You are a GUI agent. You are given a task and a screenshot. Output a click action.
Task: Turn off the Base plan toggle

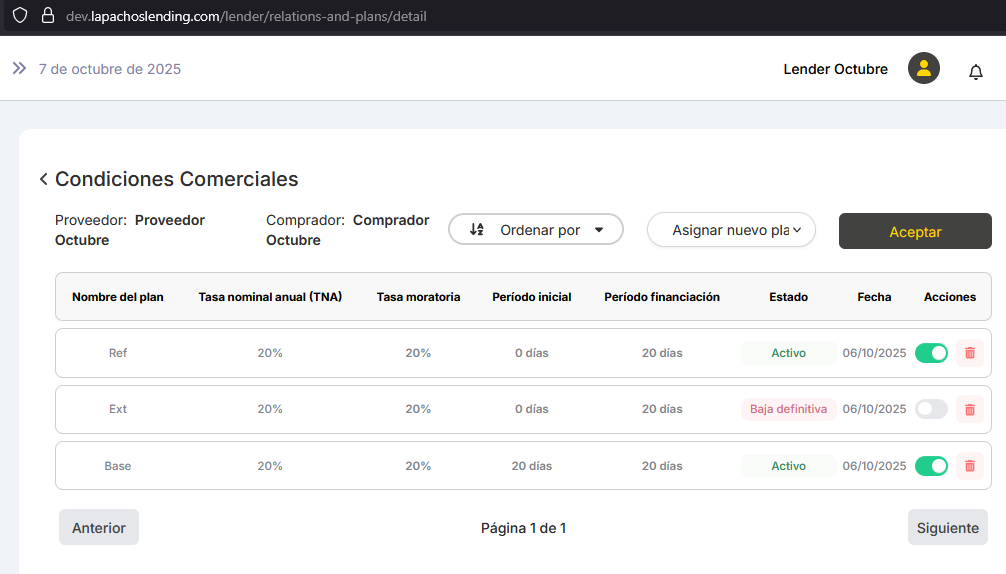click(931, 466)
